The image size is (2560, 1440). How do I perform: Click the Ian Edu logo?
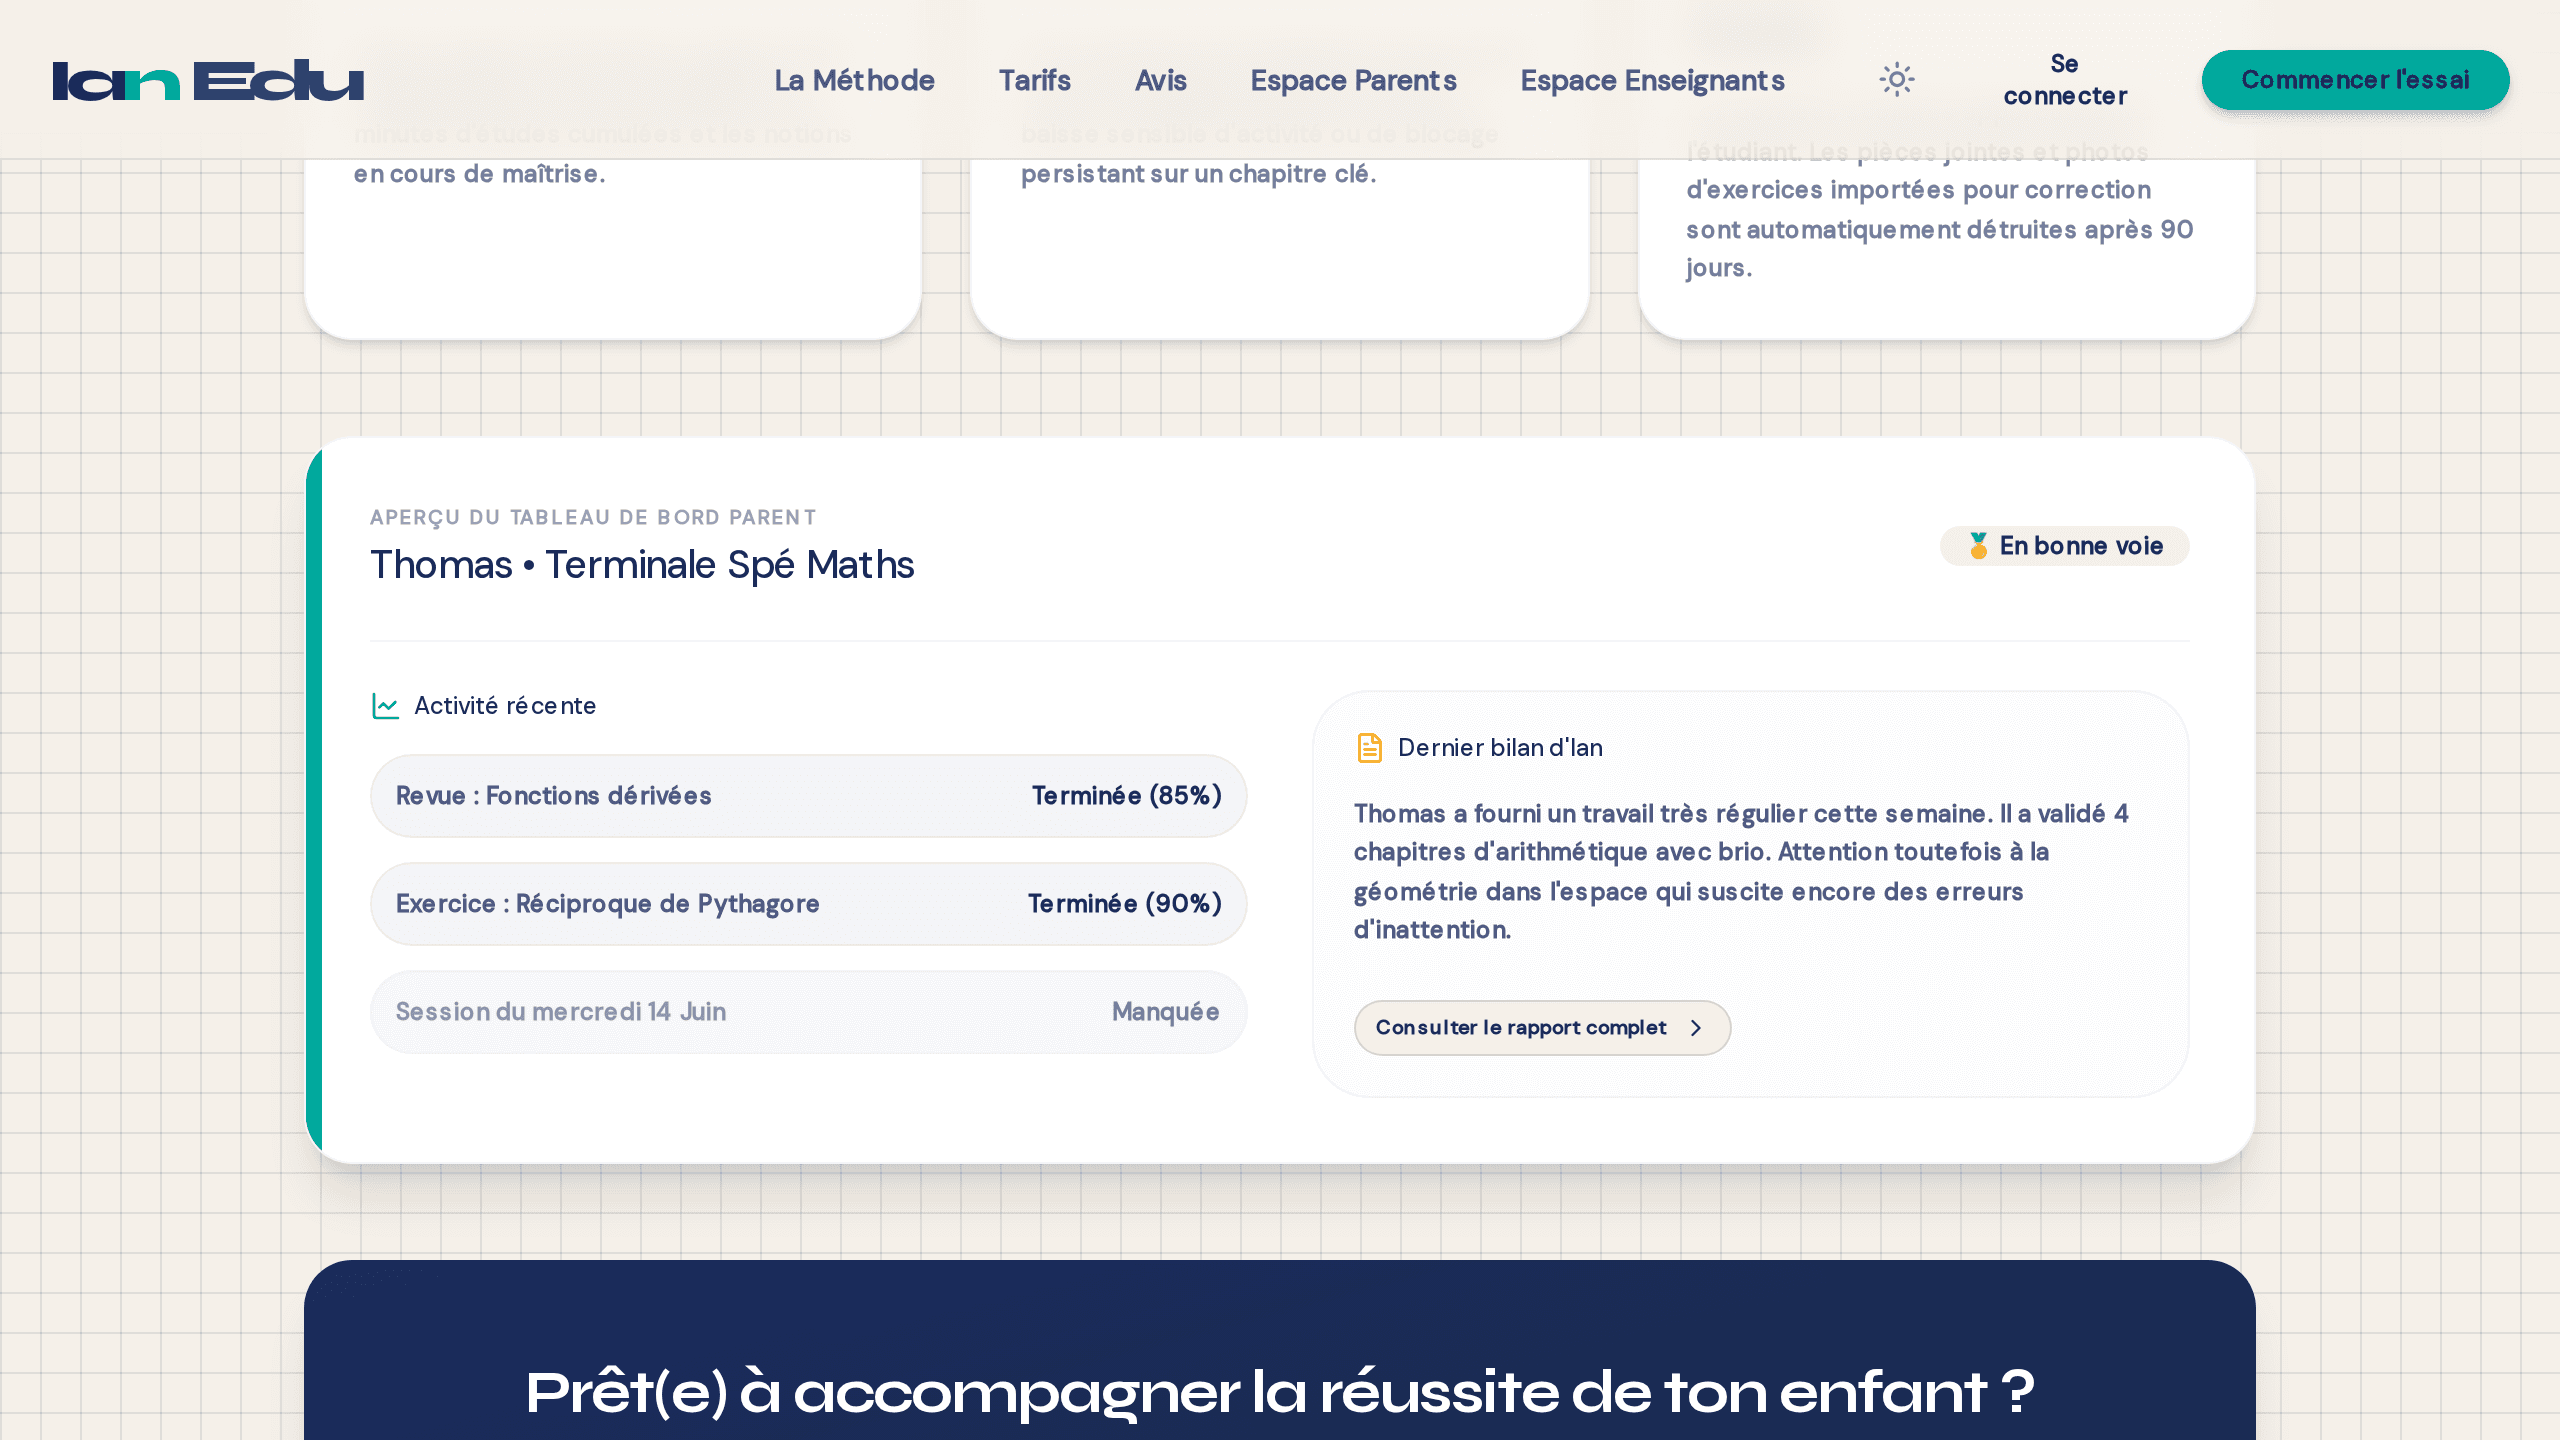coord(208,80)
